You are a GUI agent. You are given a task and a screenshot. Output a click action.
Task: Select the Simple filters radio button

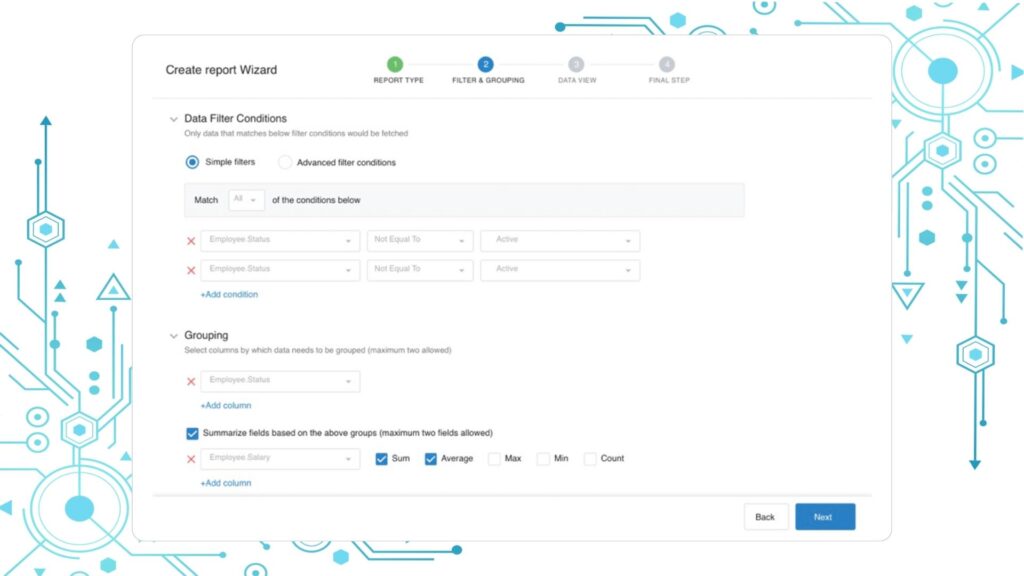point(192,162)
